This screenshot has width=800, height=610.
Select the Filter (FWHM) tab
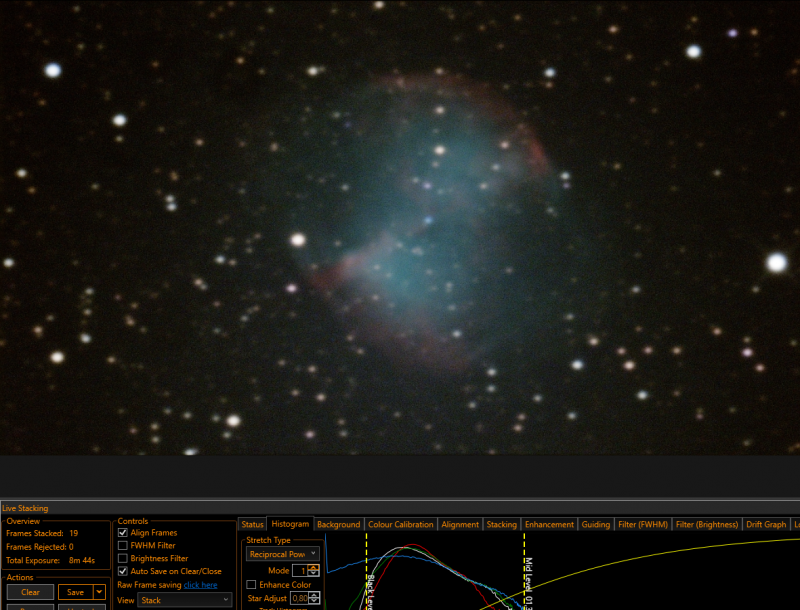[x=643, y=524]
